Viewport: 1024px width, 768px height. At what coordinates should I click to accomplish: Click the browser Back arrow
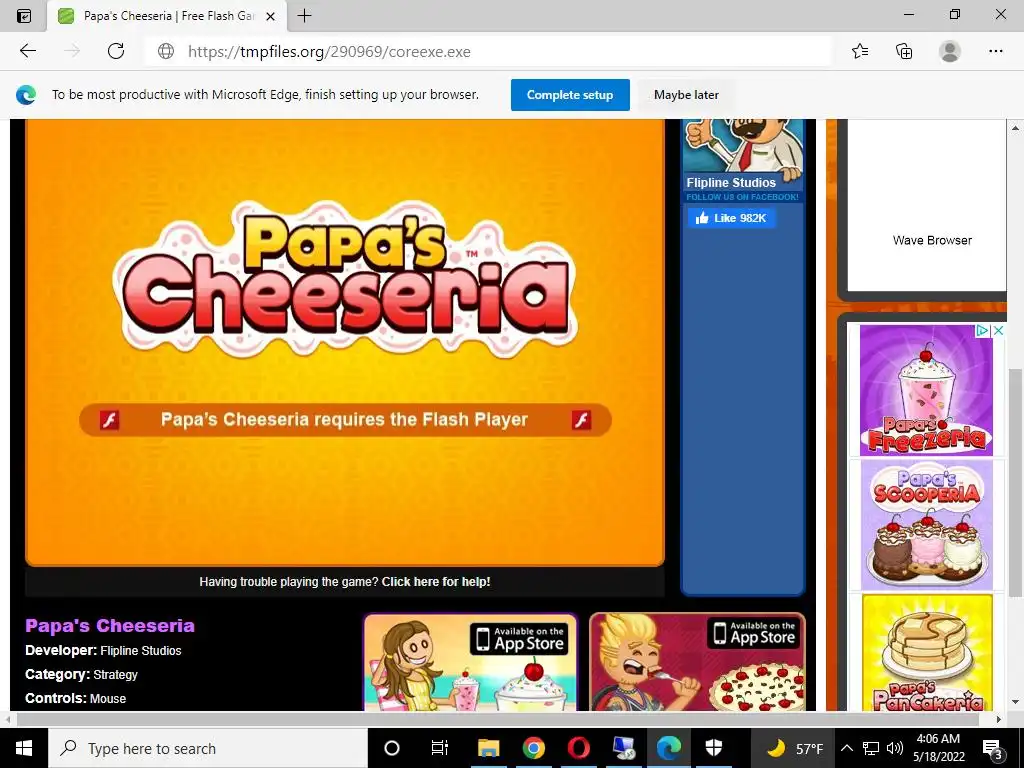27,51
